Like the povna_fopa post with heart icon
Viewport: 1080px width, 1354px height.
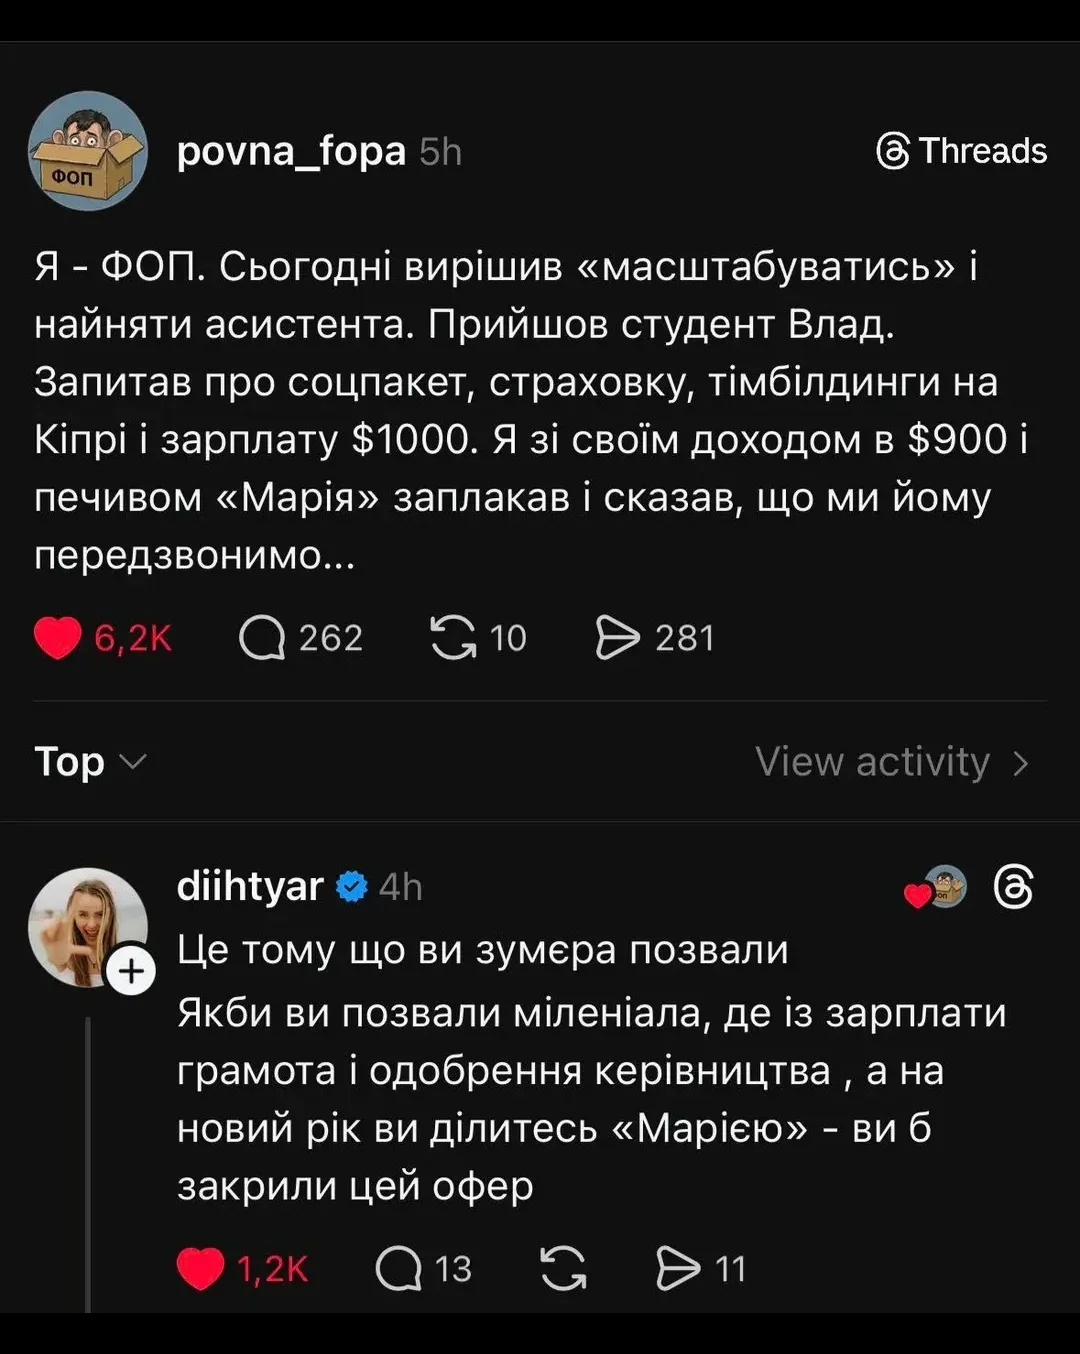click(58, 638)
